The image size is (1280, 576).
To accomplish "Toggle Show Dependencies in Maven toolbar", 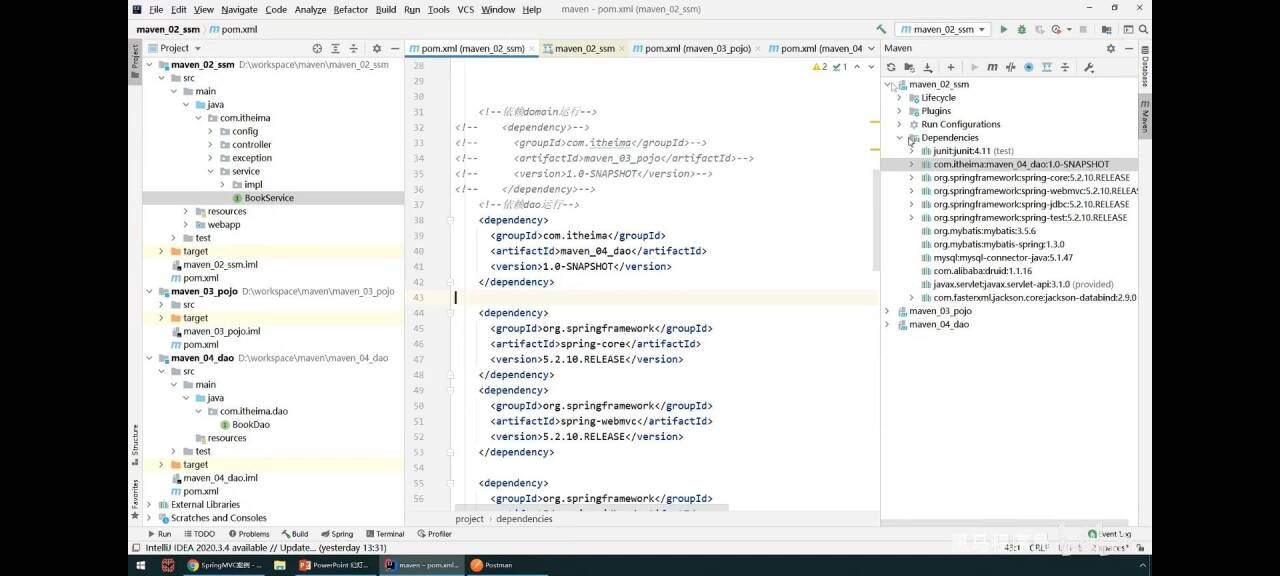I will point(1046,67).
